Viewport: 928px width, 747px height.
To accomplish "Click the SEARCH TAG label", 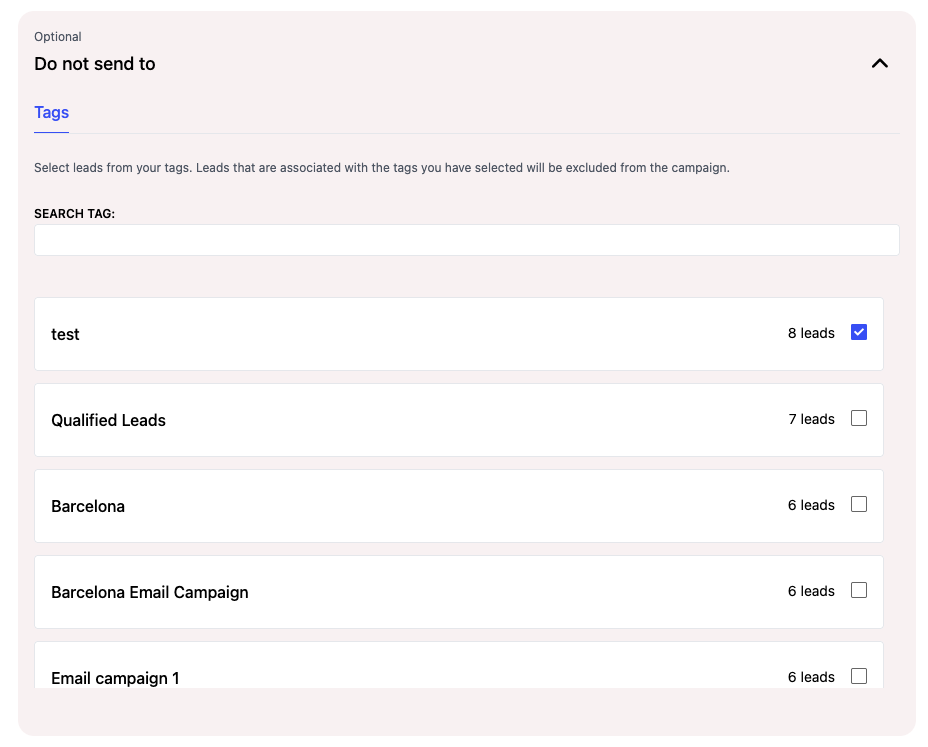I will [75, 214].
